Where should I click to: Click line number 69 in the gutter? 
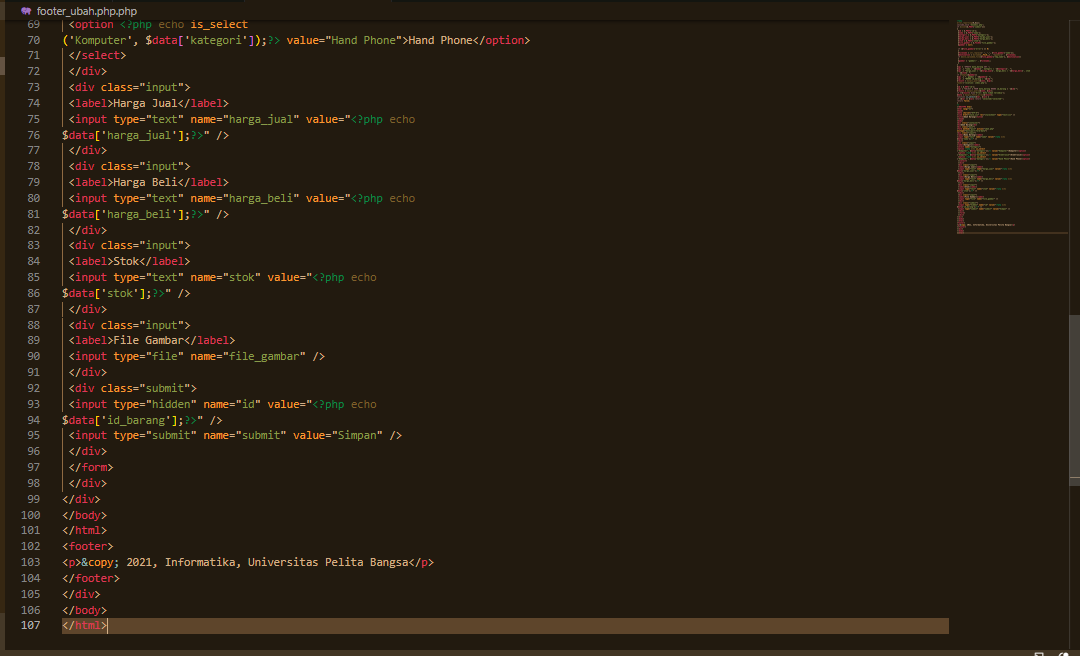(x=33, y=23)
